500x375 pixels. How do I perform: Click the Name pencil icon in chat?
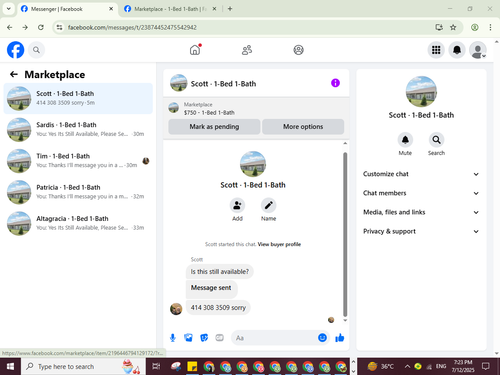tap(268, 205)
